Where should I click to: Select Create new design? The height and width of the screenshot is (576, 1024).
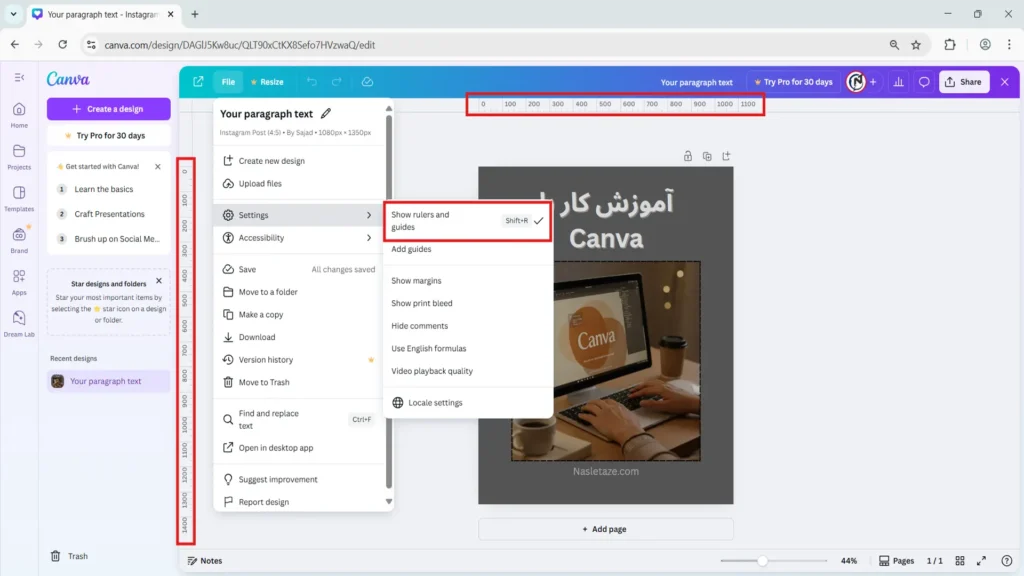tap(299, 161)
